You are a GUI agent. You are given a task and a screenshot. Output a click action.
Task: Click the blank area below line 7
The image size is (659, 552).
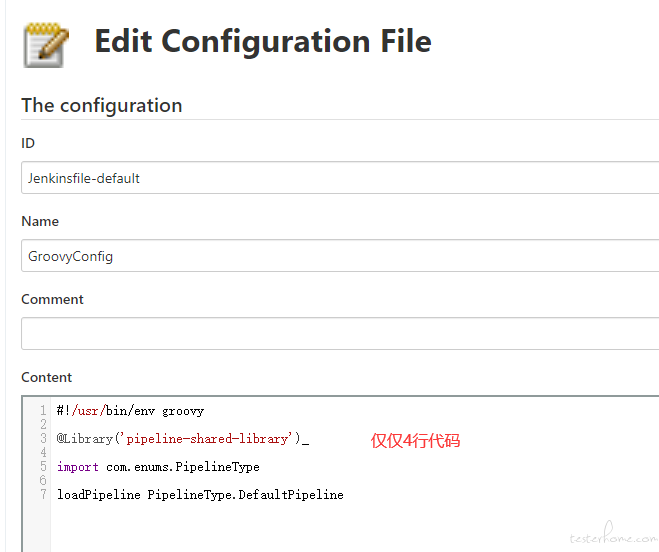tap(353, 528)
